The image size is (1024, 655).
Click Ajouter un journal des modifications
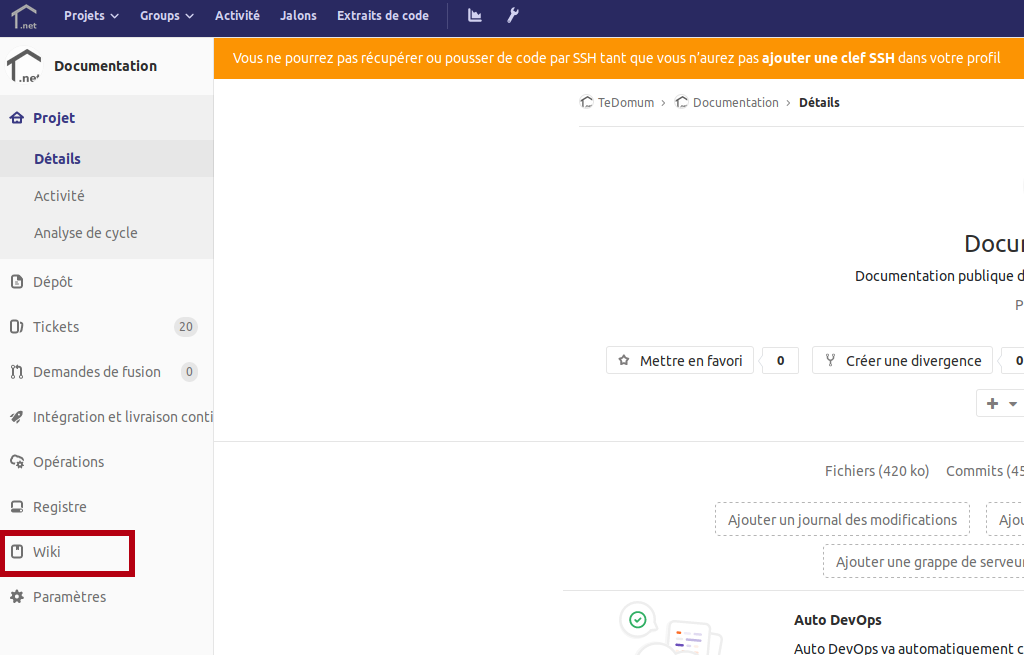(842, 520)
